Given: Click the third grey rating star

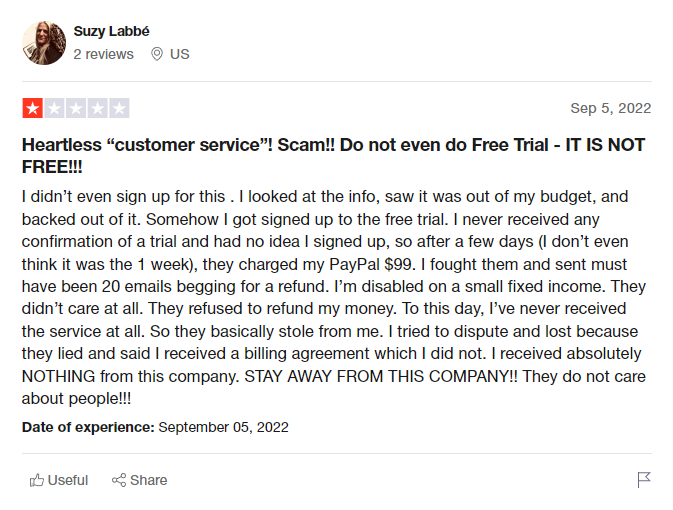Looking at the screenshot, I should tap(76, 108).
